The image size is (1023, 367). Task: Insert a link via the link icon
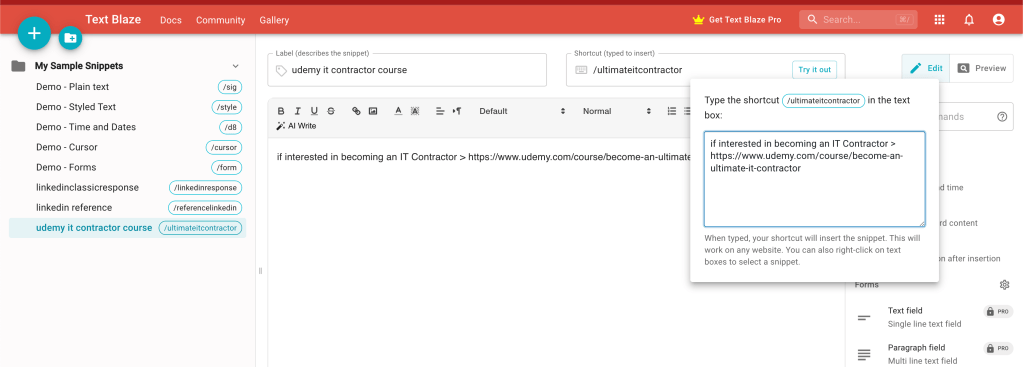(x=356, y=111)
